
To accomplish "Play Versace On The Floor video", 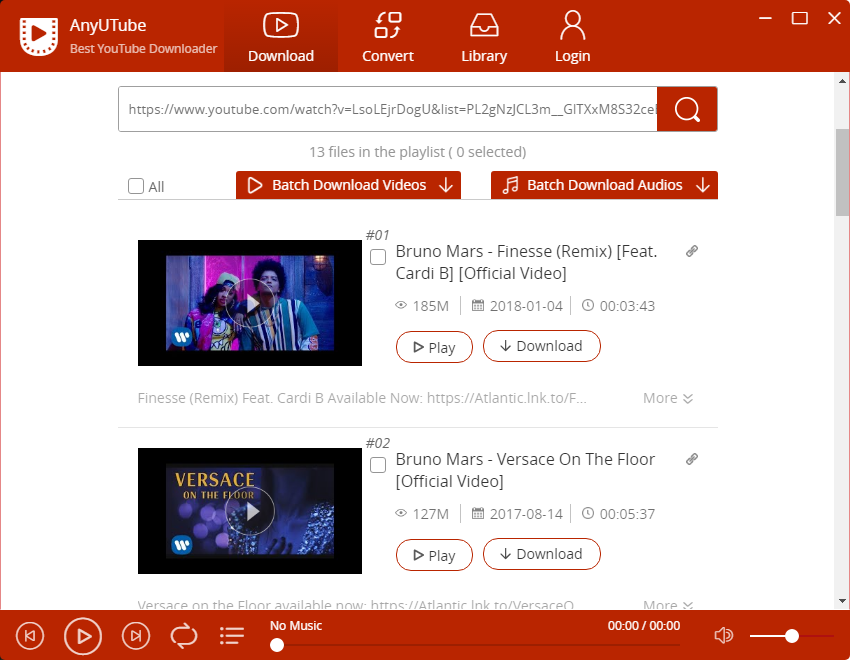I will click(434, 555).
